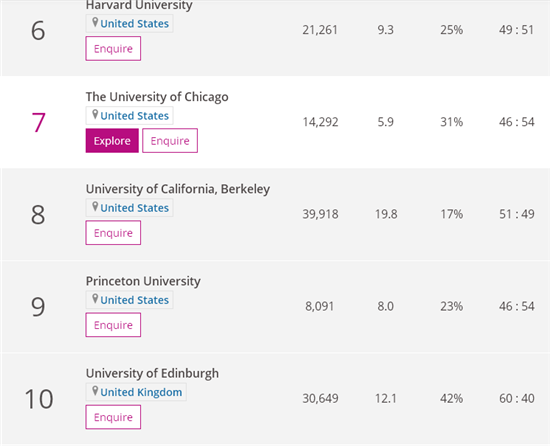Viewport: 550px width, 446px height.
Task: Enquire about Harvard University
Action: point(113,48)
